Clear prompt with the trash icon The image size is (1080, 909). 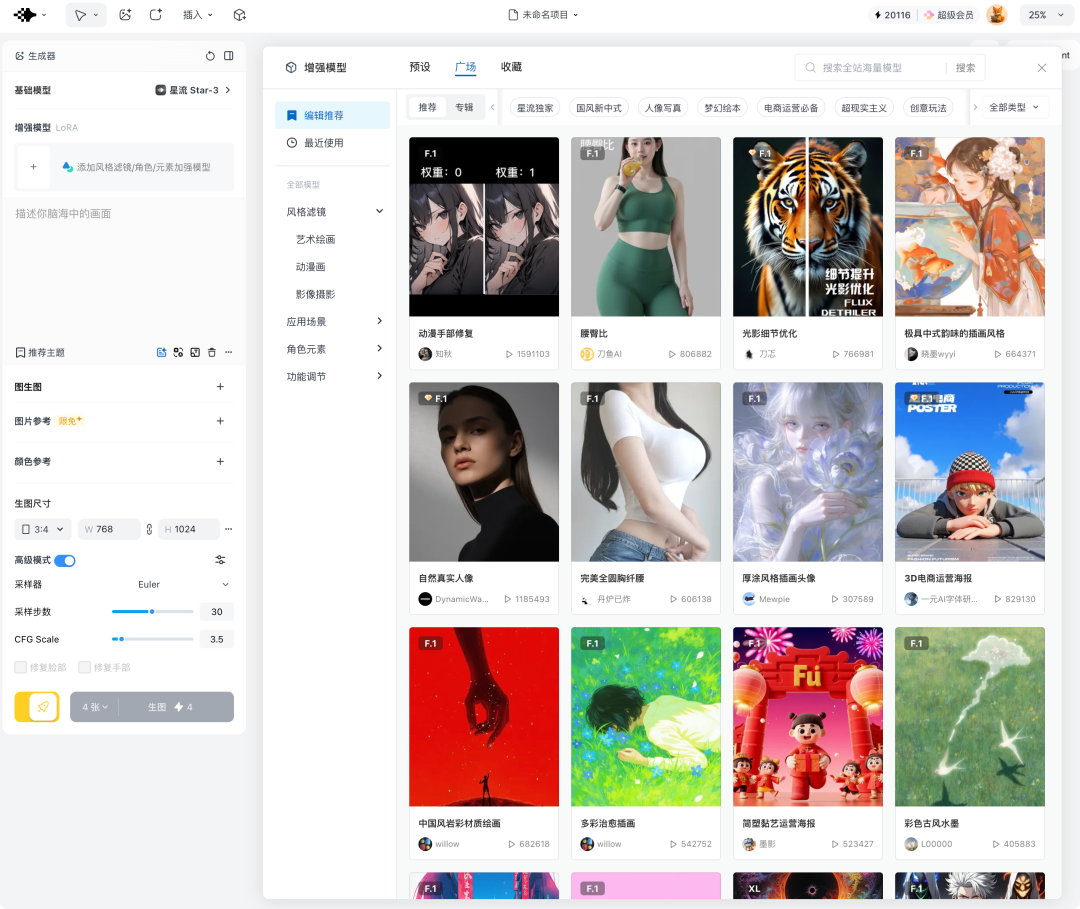(x=211, y=353)
